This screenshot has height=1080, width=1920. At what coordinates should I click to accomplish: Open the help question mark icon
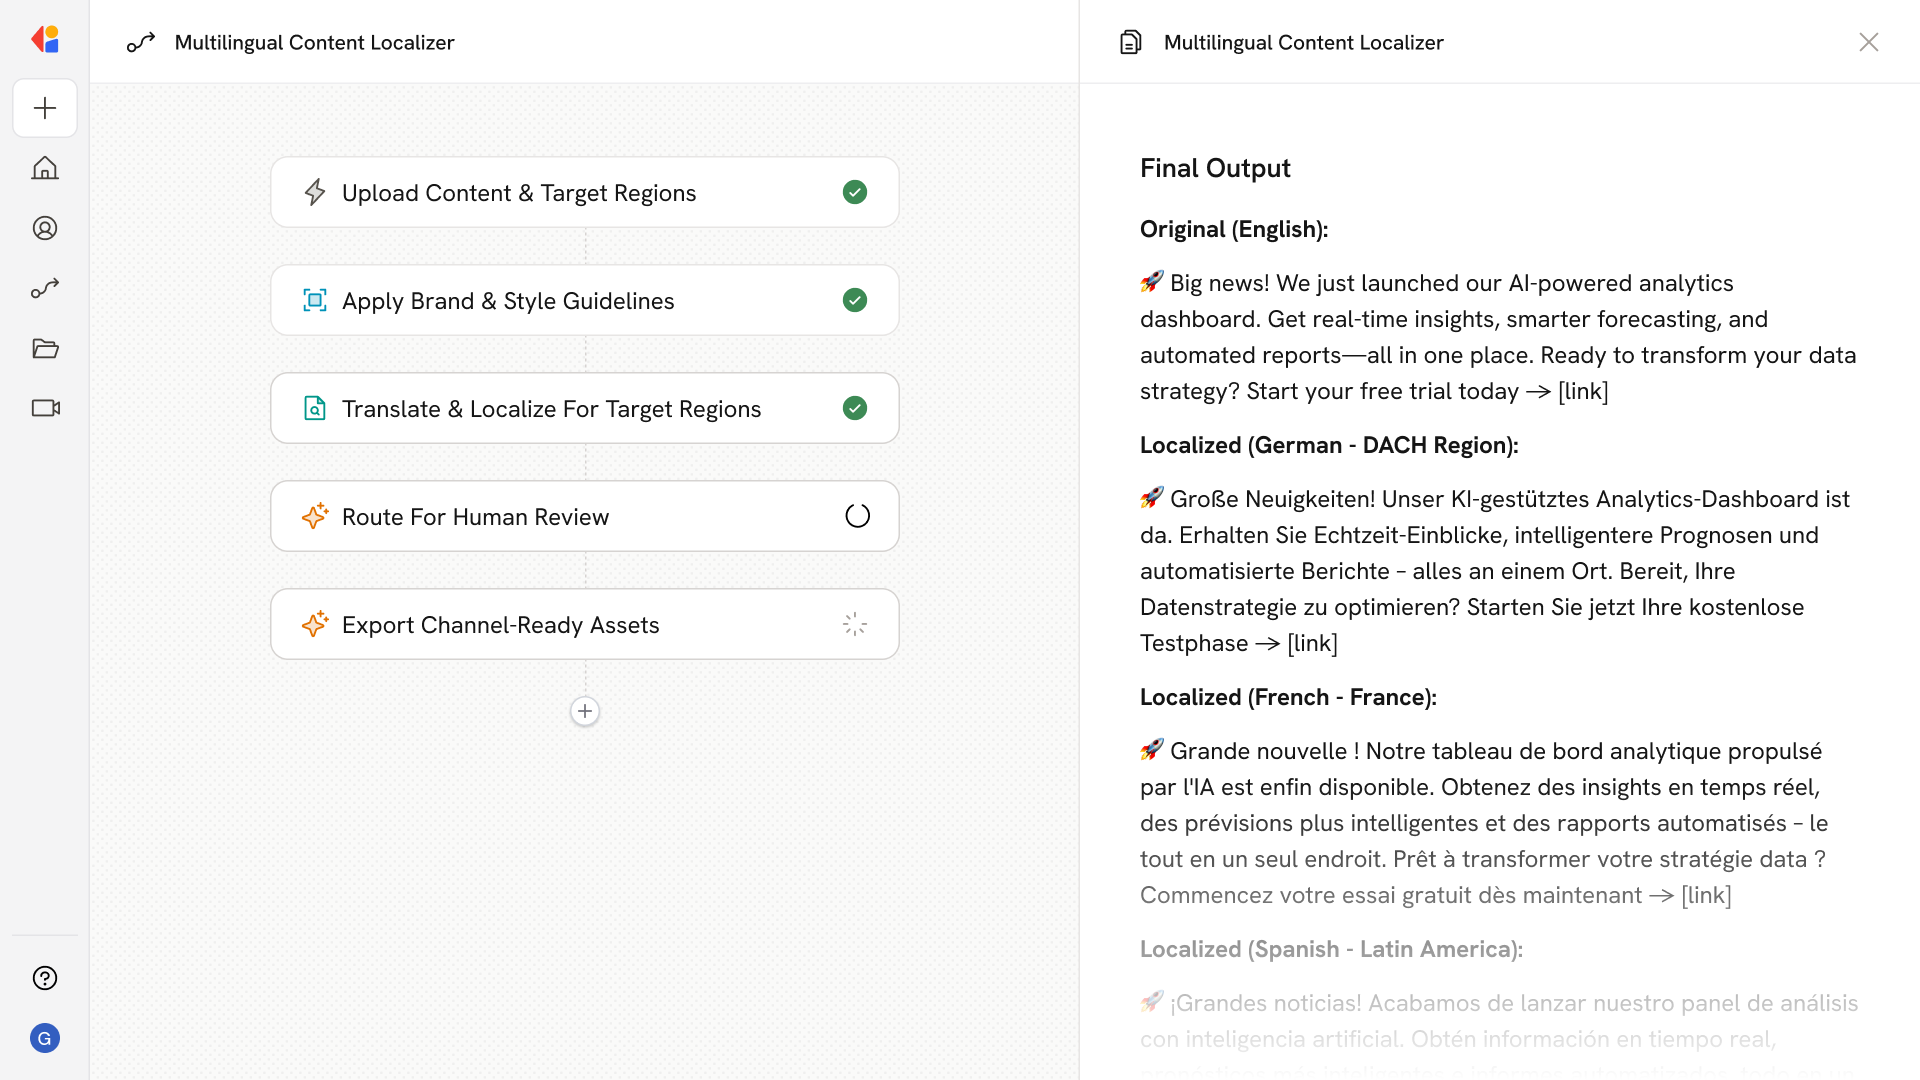tap(45, 978)
